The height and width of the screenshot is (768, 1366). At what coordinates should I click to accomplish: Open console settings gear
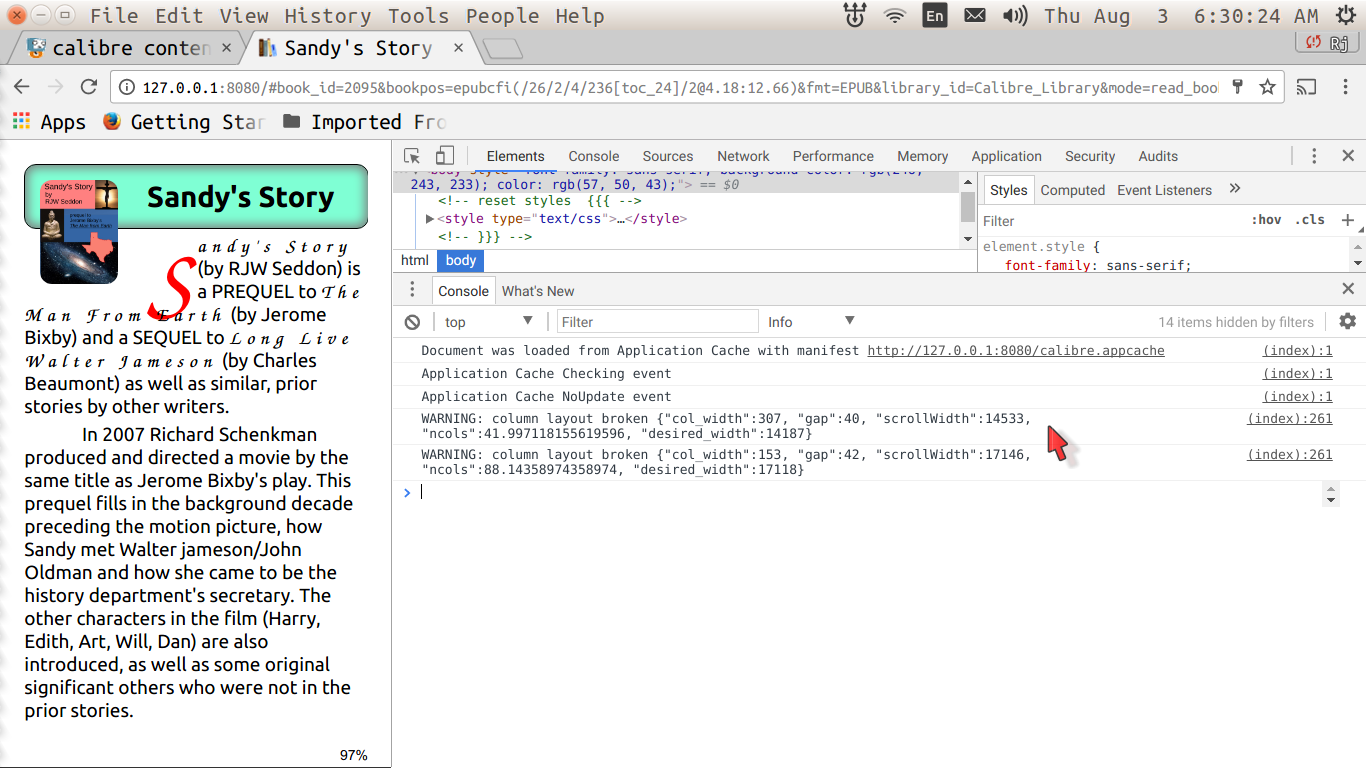[1348, 321]
